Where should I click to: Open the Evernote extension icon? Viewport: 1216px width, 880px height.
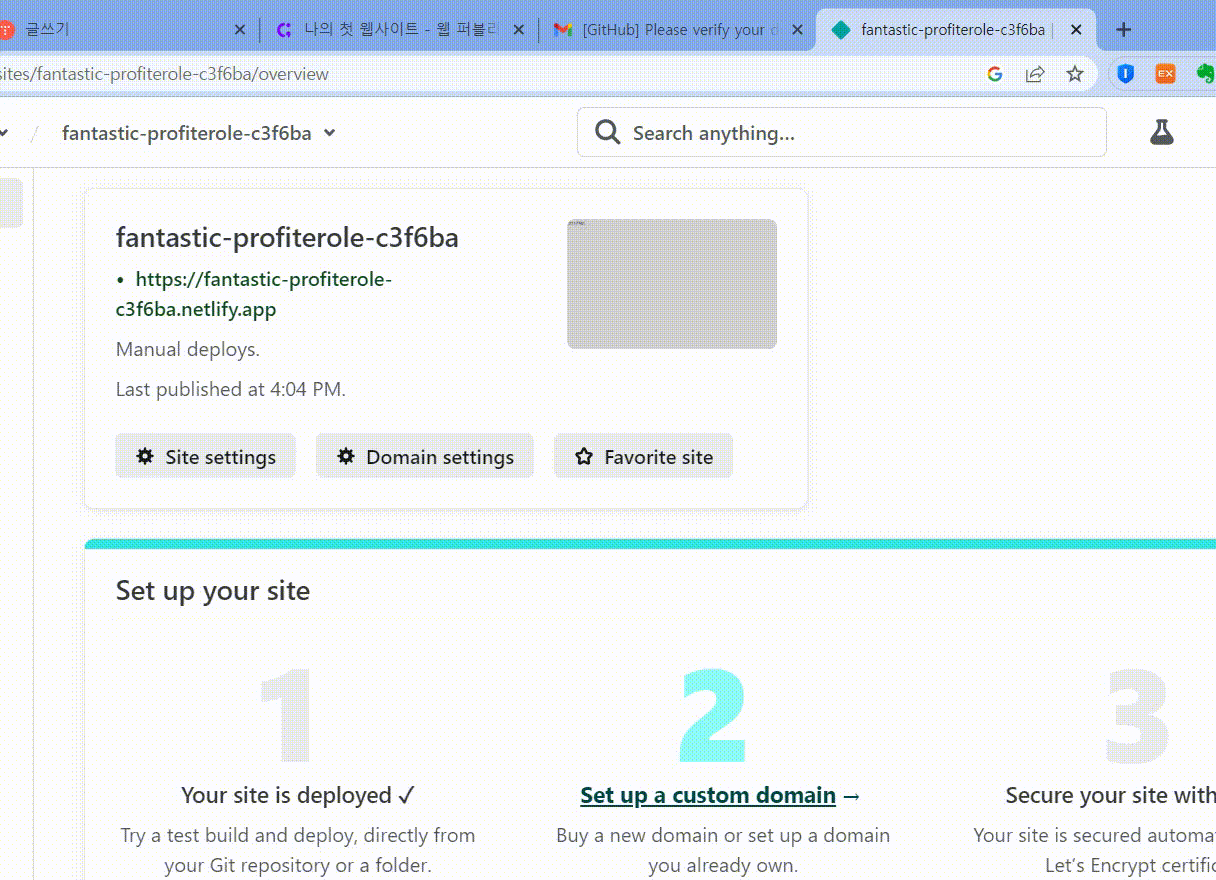coord(1205,74)
